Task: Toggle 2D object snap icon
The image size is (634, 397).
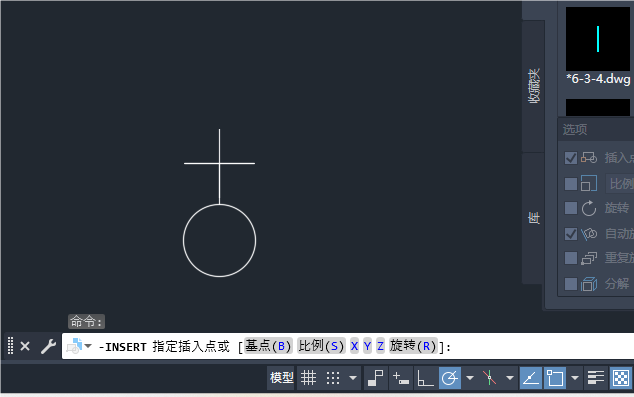Action: coord(555,378)
